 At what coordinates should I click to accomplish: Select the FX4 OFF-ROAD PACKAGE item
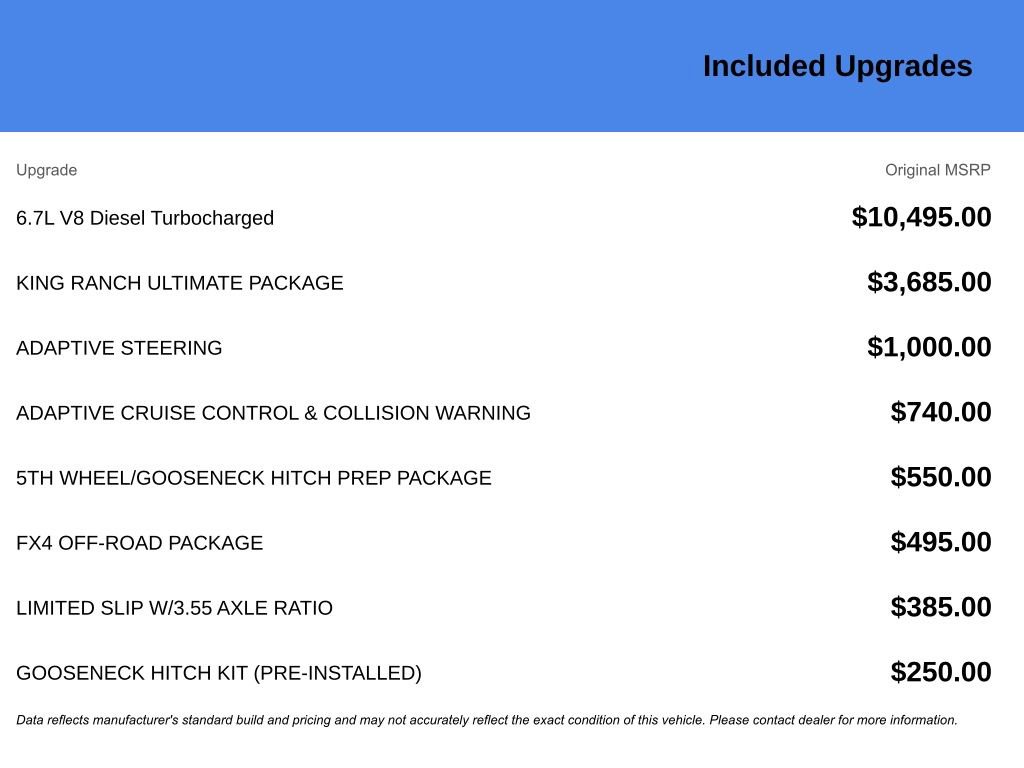tap(140, 543)
